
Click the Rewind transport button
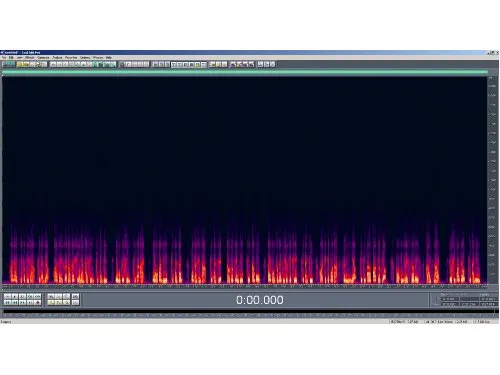tap(15, 302)
